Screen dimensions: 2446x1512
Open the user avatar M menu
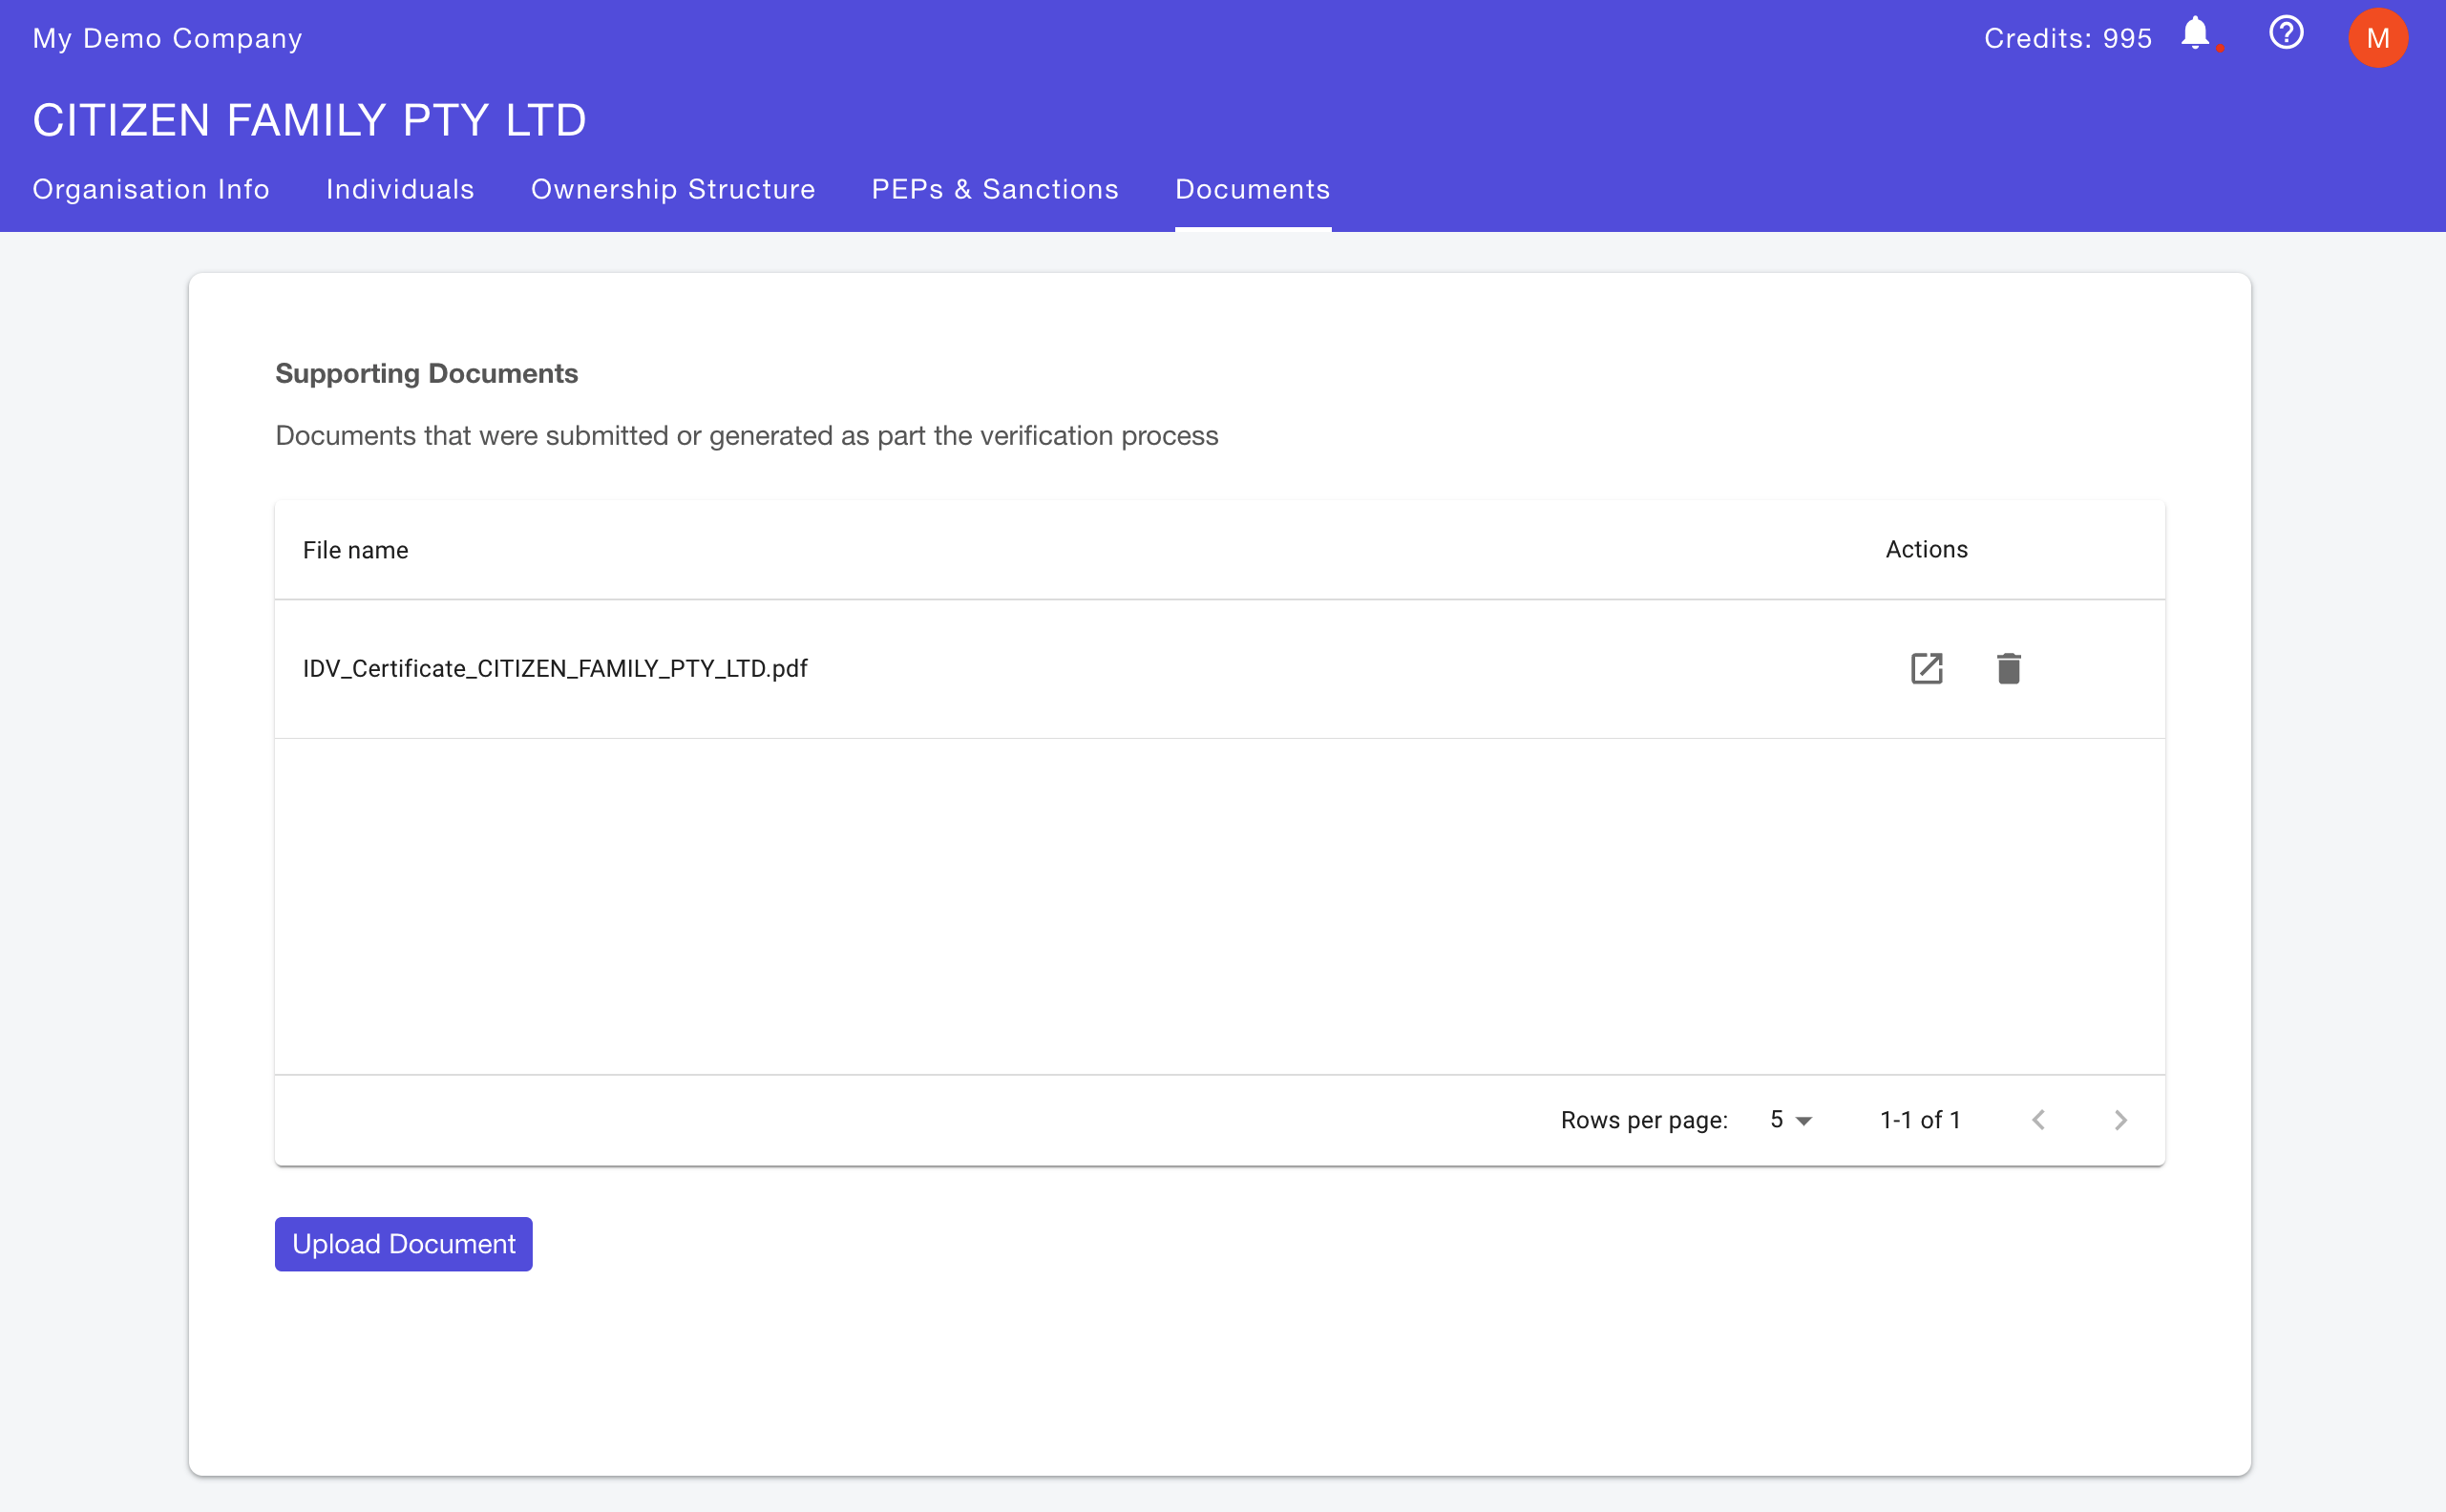[x=2377, y=38]
